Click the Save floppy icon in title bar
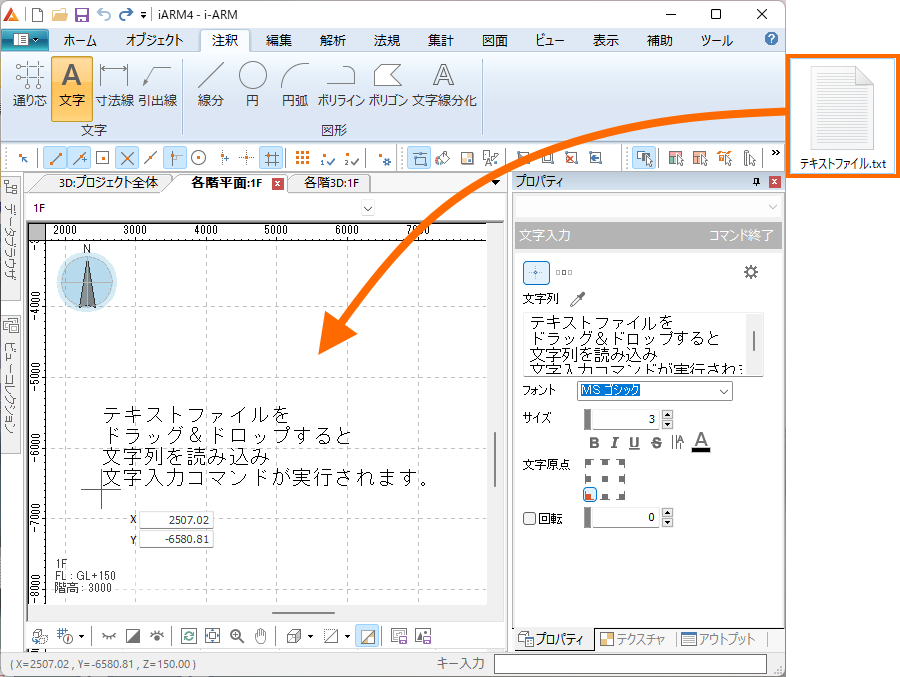 (x=82, y=14)
